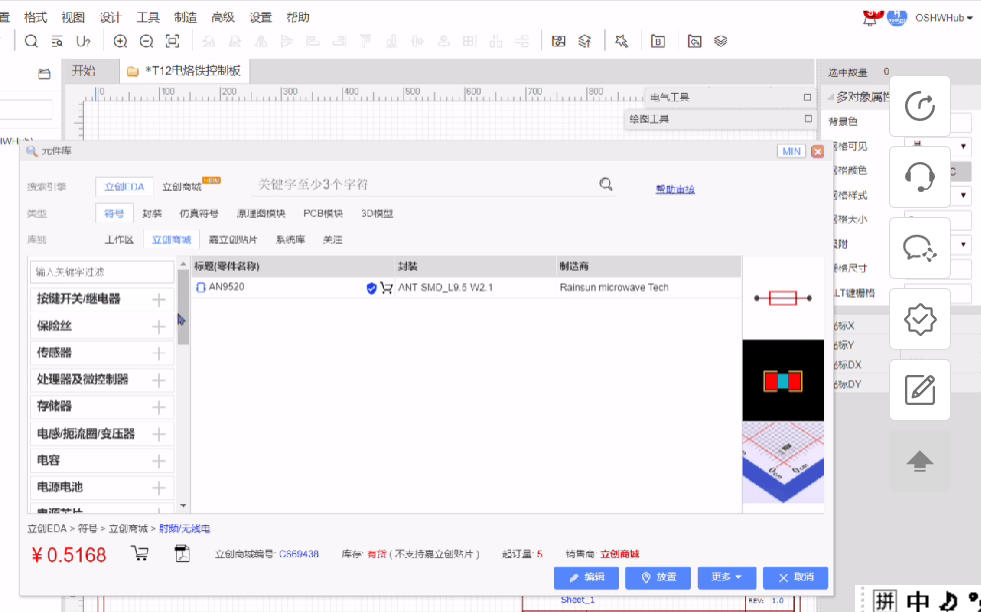The height and width of the screenshot is (612, 981).
Task: Click the notification bell icon
Action: (x=870, y=18)
